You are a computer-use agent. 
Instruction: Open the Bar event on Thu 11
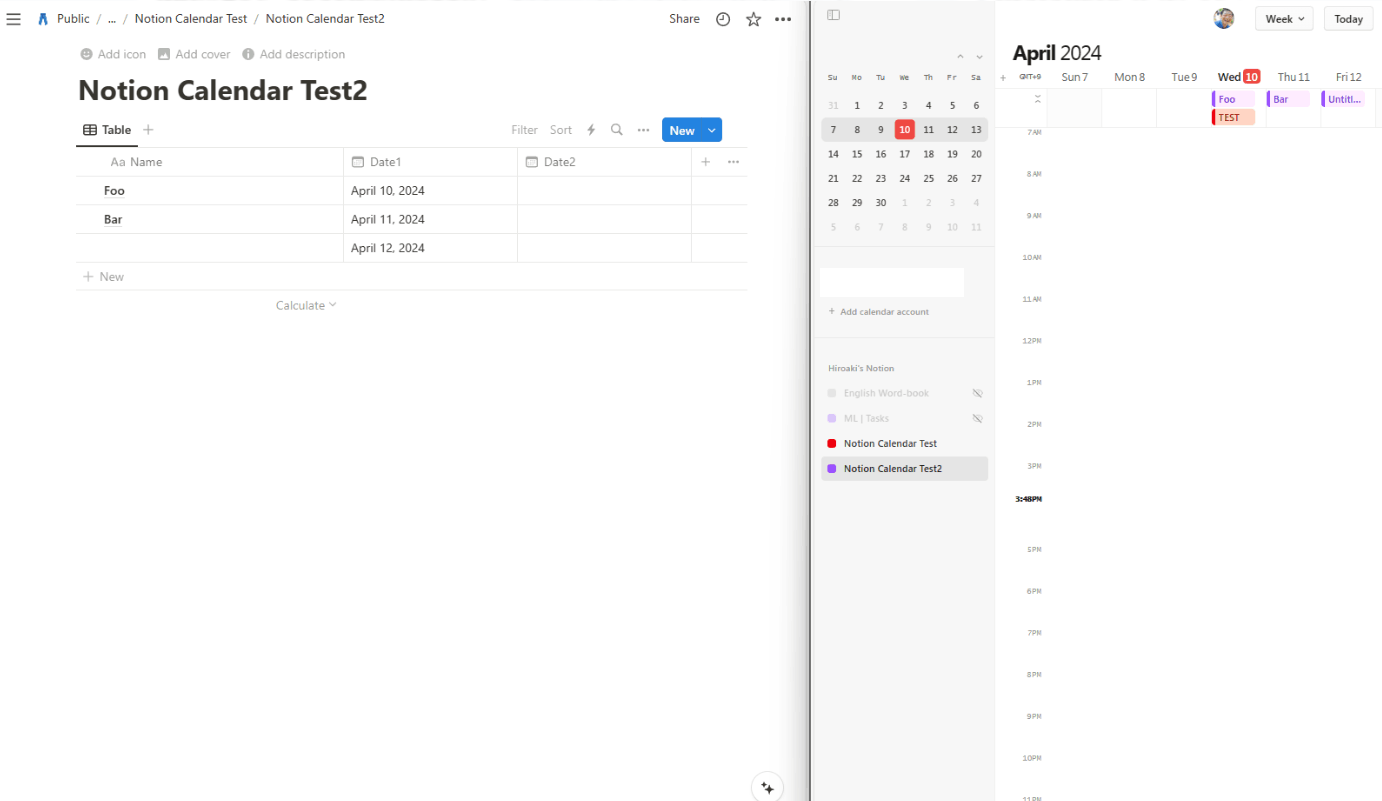click(1288, 99)
